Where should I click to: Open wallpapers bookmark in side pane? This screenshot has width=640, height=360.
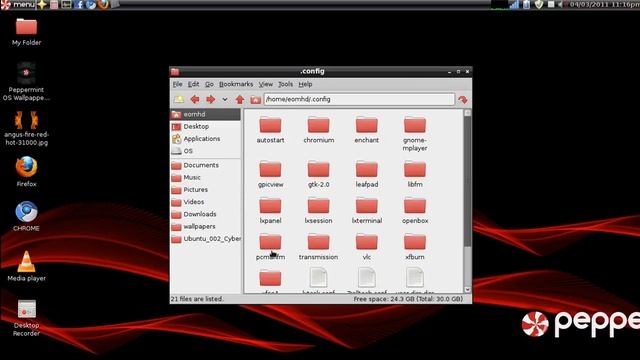pyautogui.click(x=205, y=227)
